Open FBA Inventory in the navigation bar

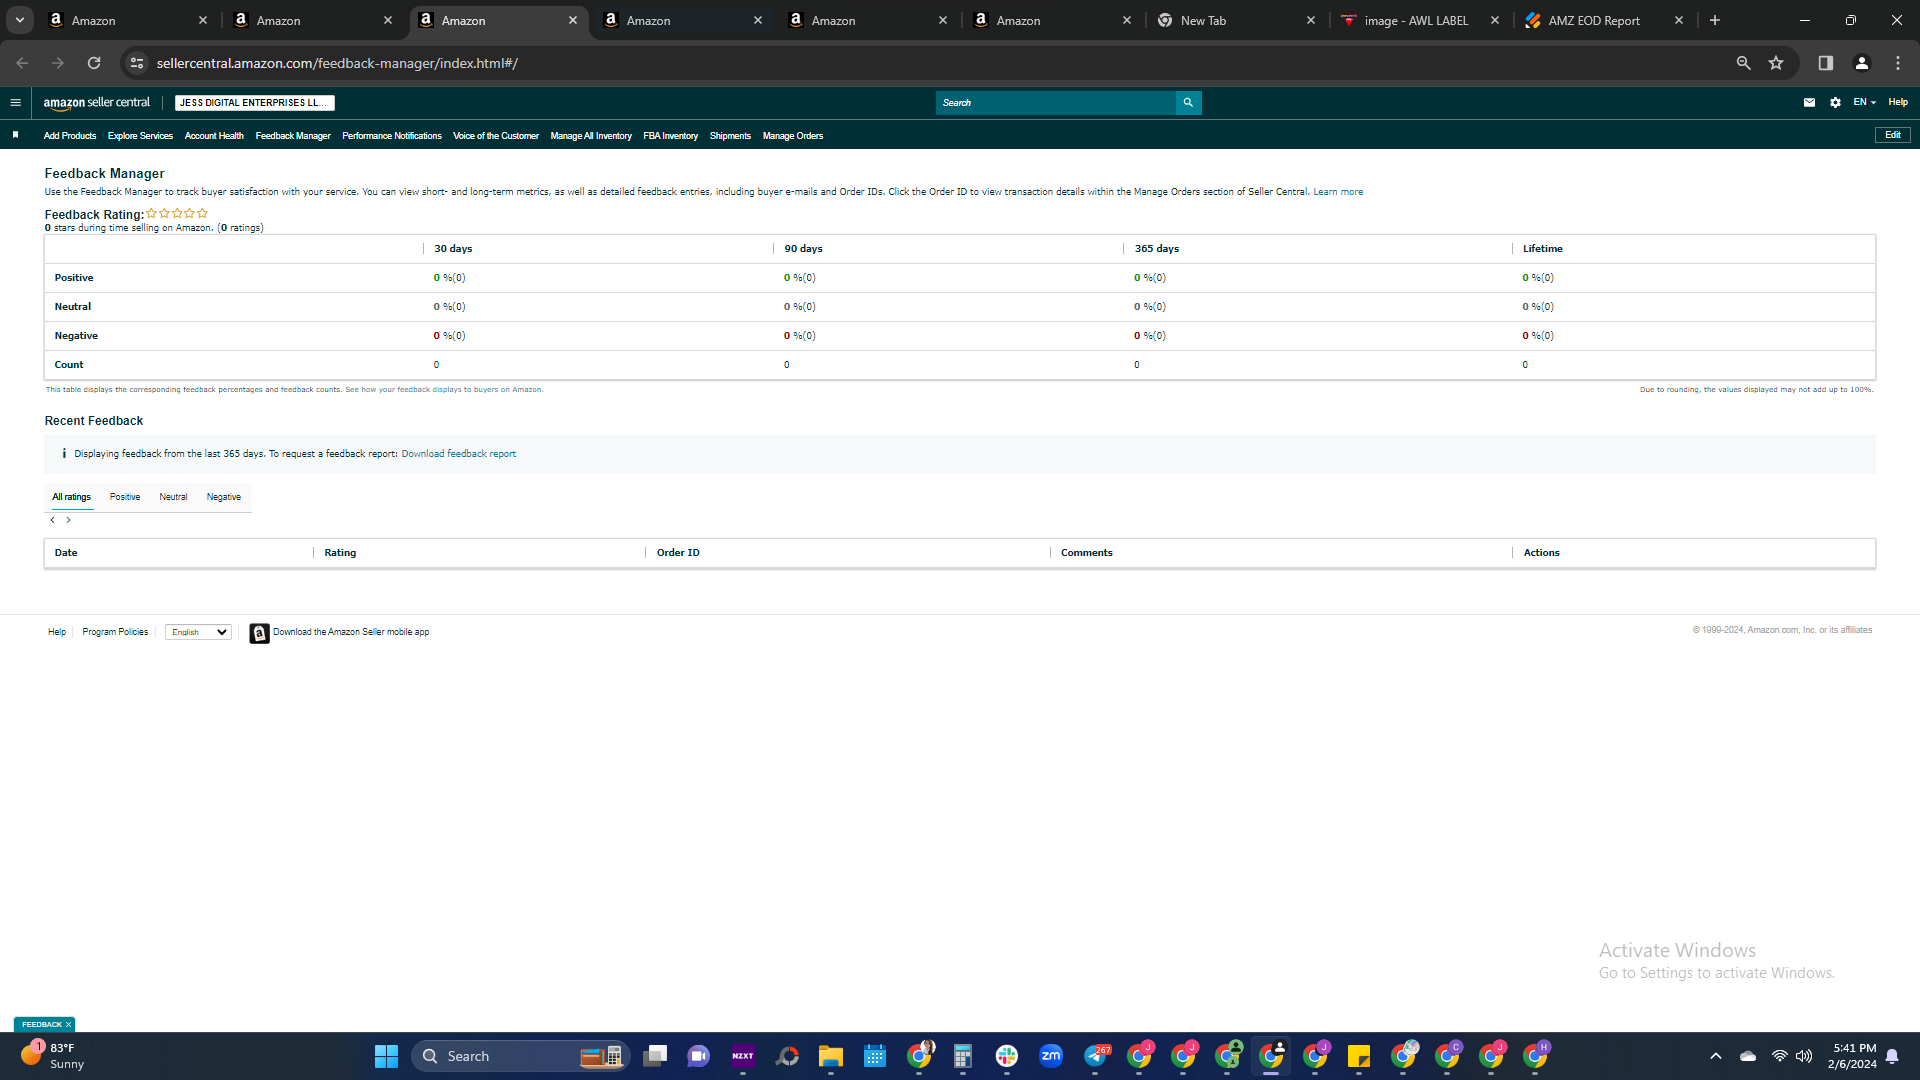tap(671, 136)
